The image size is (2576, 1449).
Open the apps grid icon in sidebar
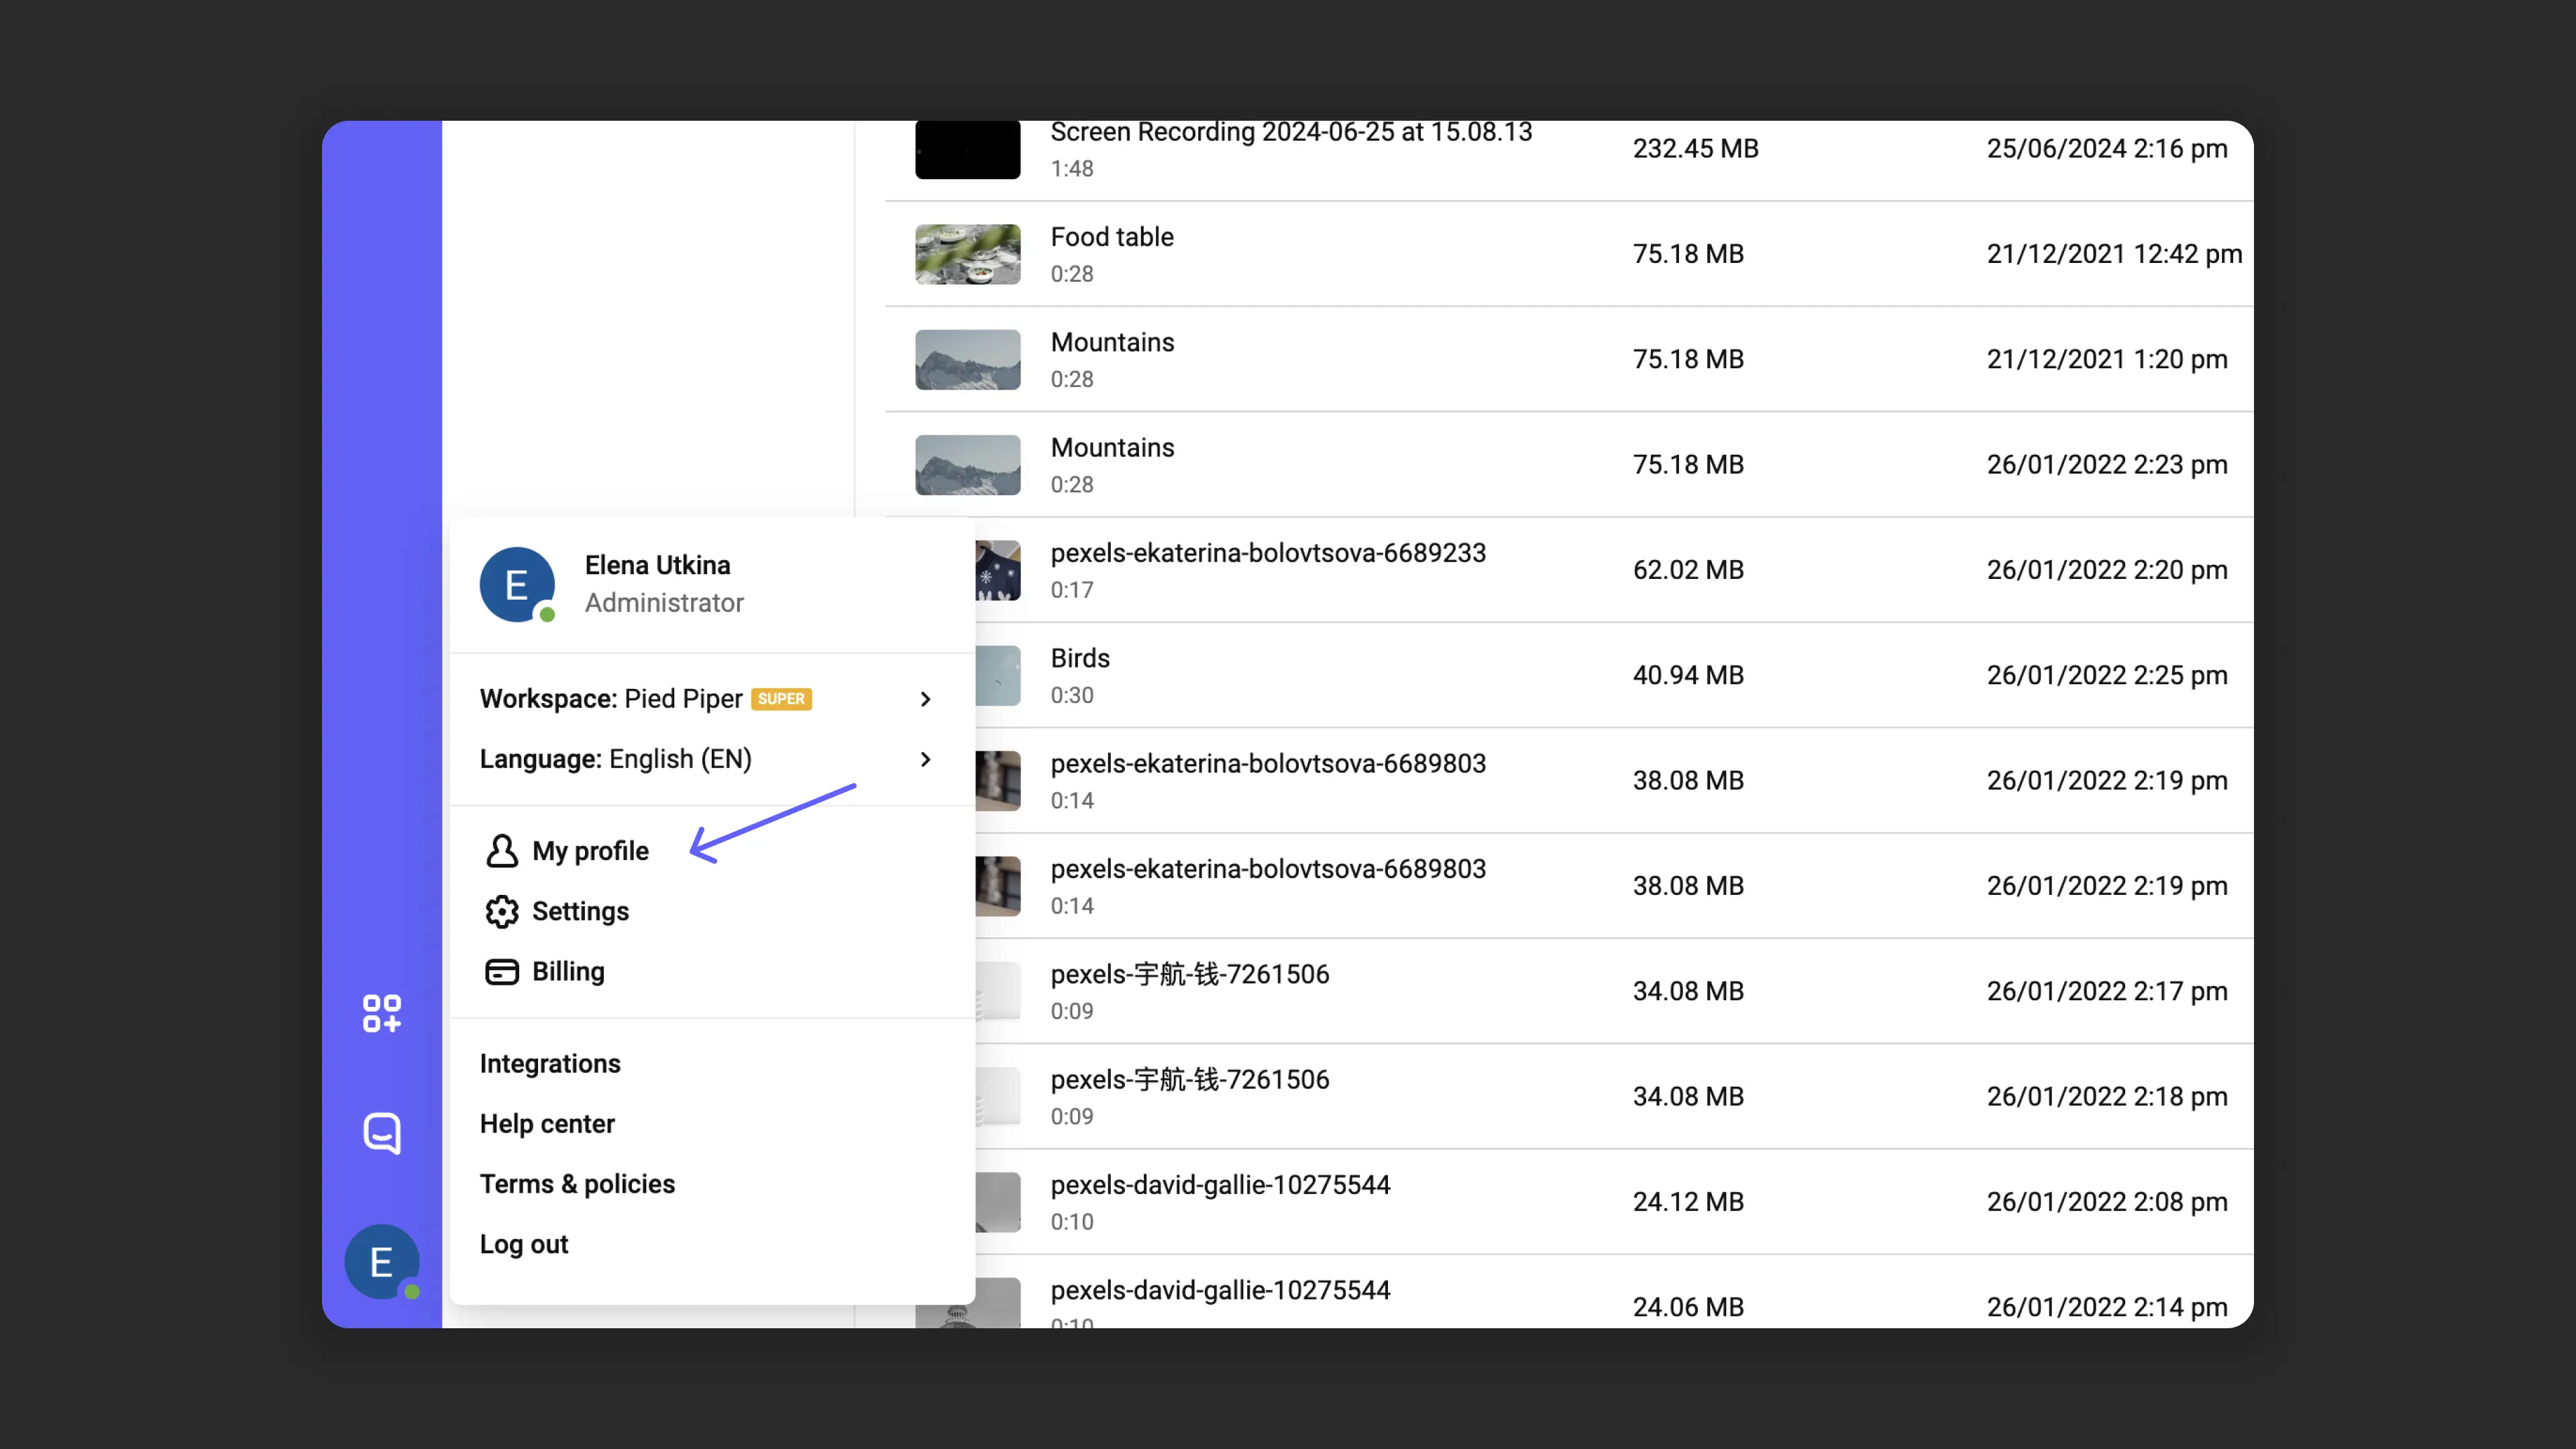(381, 1013)
